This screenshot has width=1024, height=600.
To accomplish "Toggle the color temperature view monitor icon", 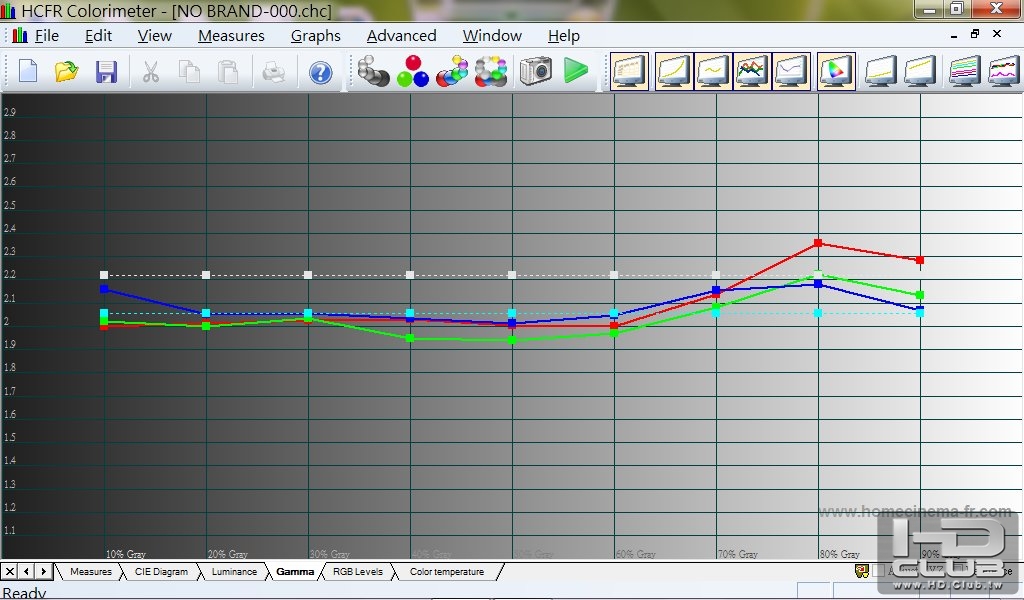I will pos(791,71).
